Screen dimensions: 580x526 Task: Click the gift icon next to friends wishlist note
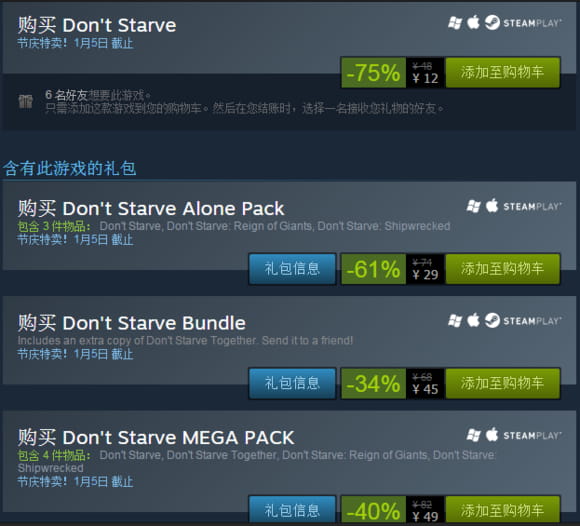click(x=26, y=101)
